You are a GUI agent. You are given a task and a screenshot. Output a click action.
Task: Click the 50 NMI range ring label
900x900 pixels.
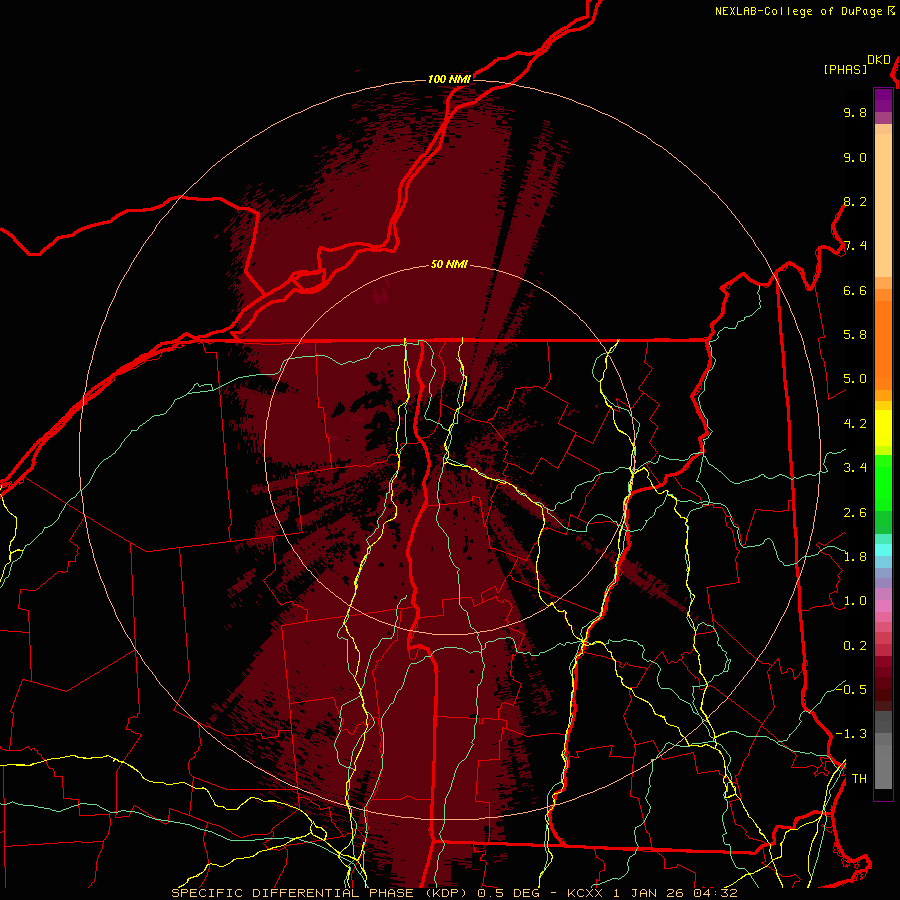click(449, 265)
